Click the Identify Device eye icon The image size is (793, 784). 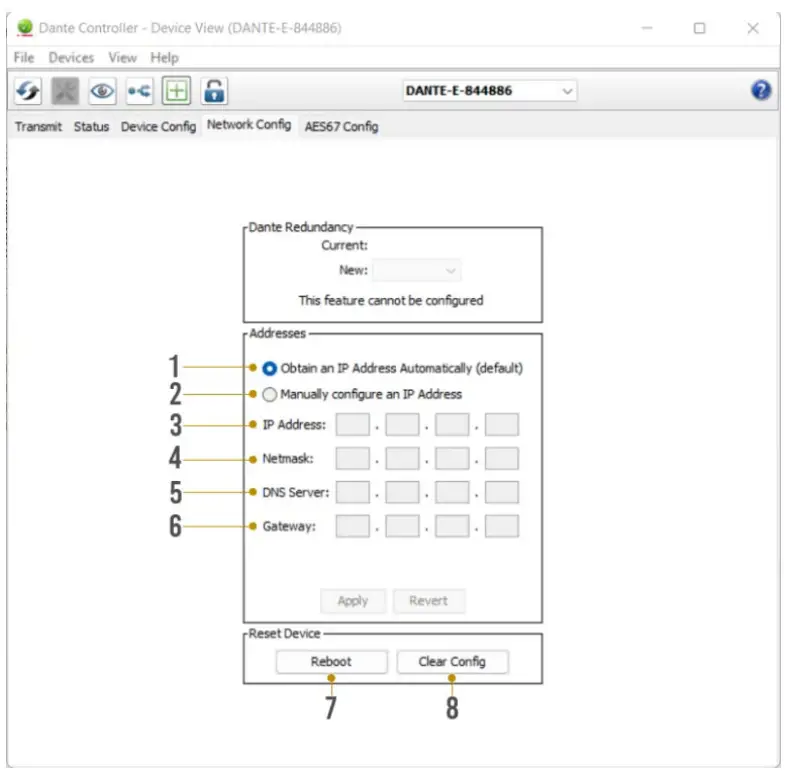102,92
